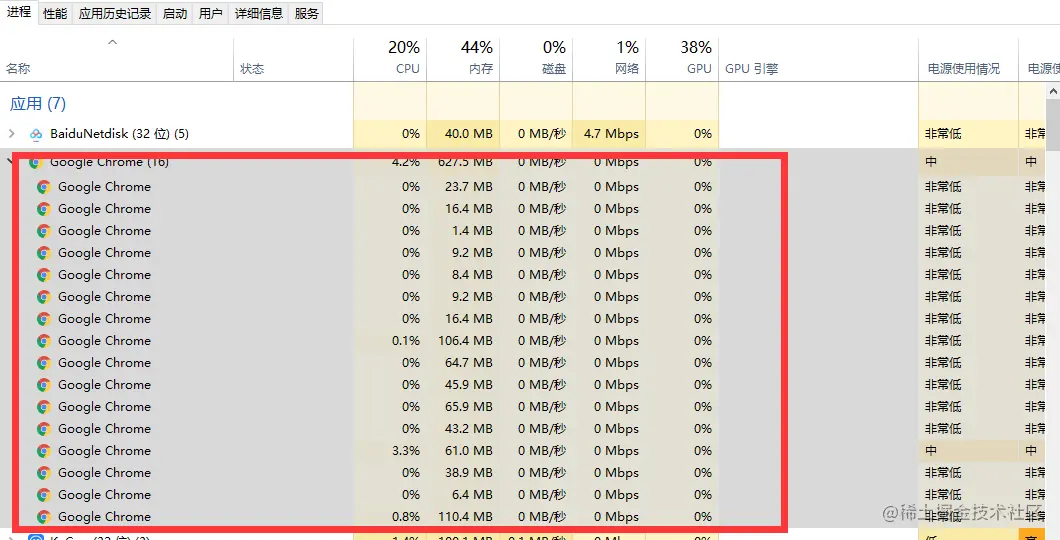Click 中 power usage in 61.0 MB row
Screen dimensions: 1060x540
(931, 451)
